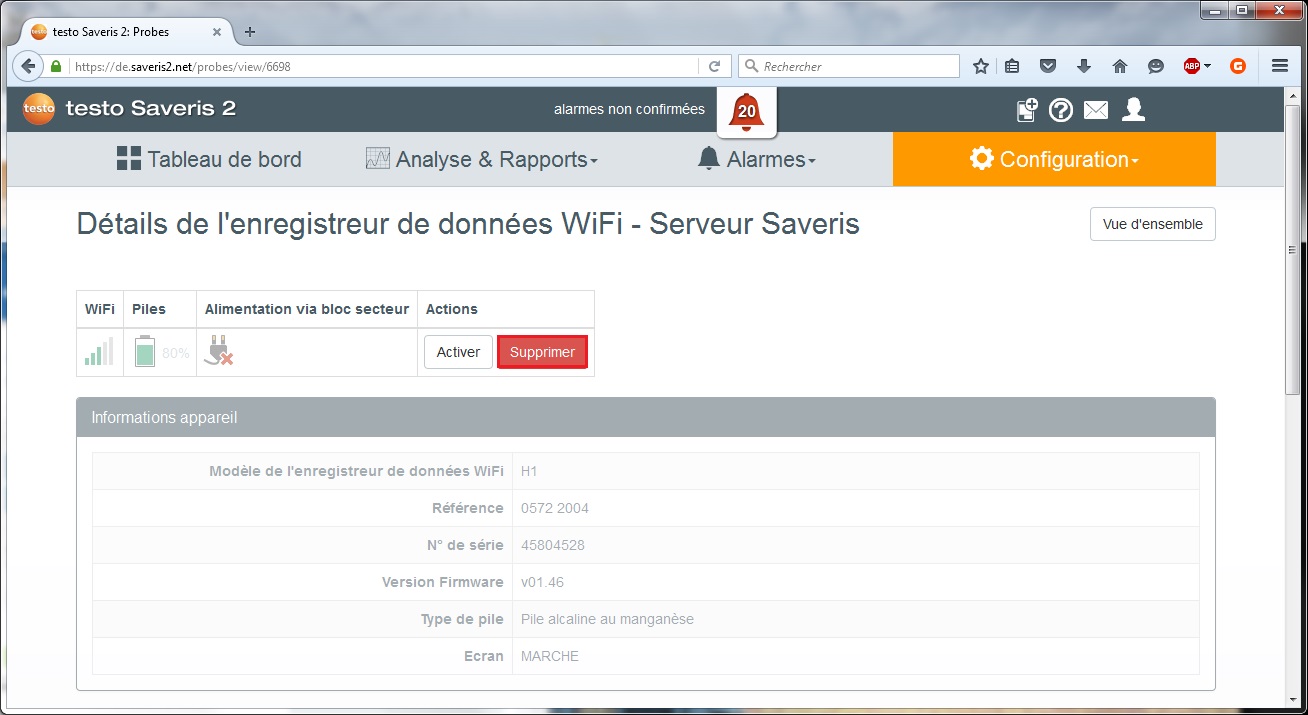Bookmark this page with star icon
The height and width of the screenshot is (715, 1308).
(x=981, y=66)
